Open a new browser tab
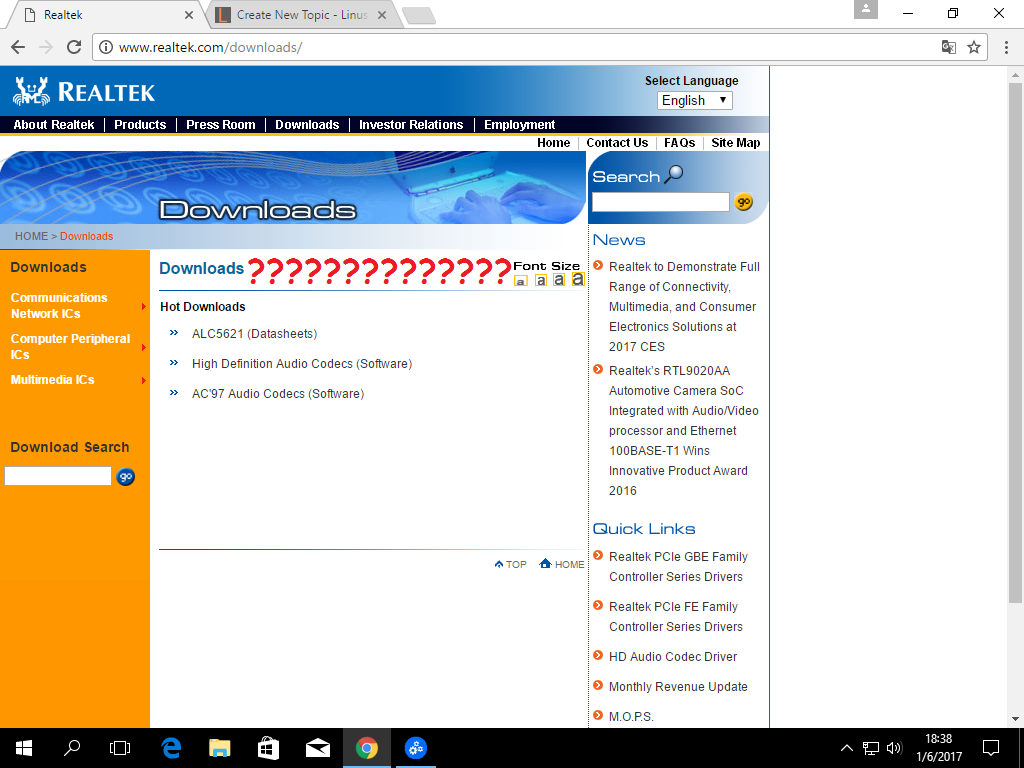 pos(419,16)
